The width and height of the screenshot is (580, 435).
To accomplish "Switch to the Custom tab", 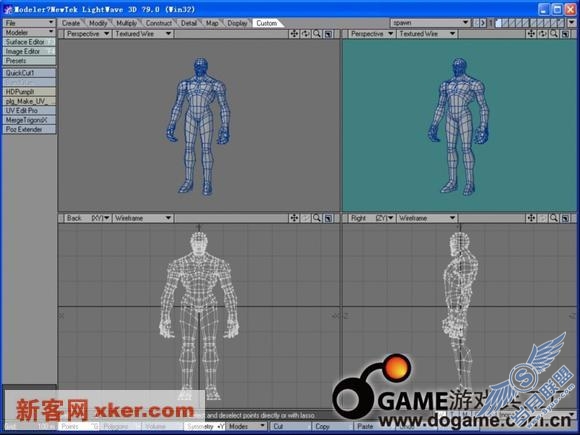I will click(267, 23).
